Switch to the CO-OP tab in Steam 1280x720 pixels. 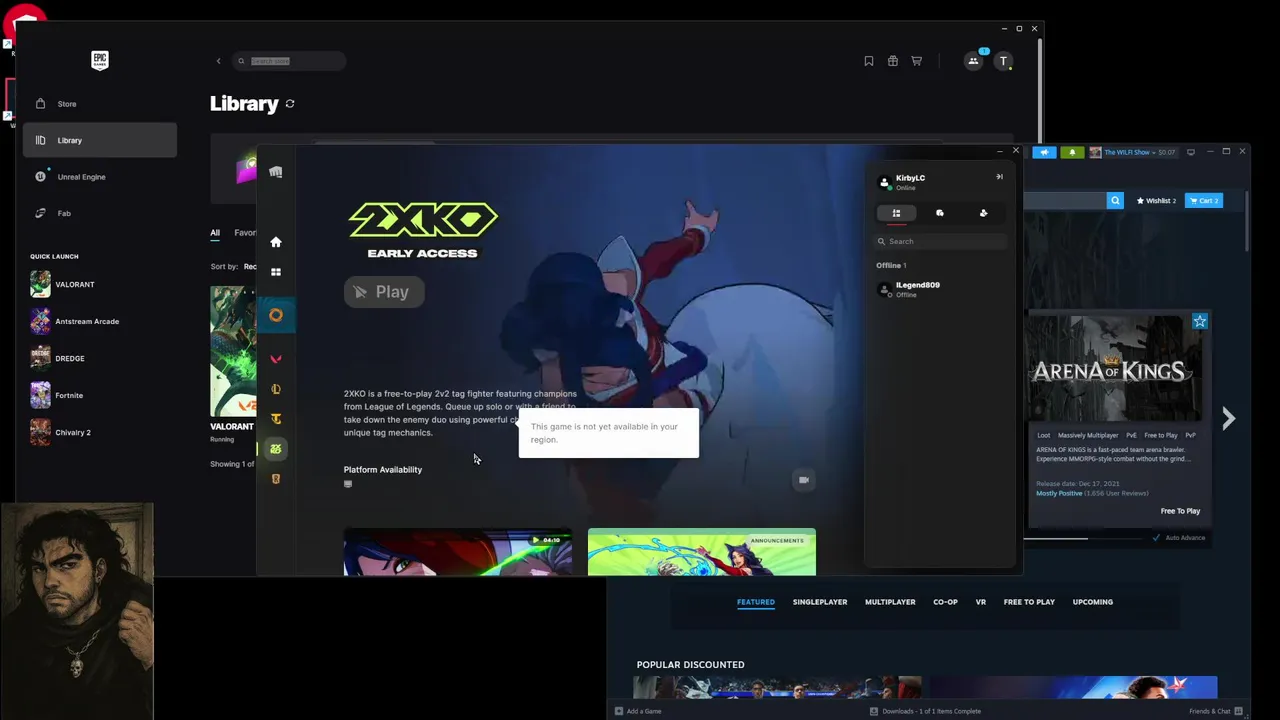[945, 602]
